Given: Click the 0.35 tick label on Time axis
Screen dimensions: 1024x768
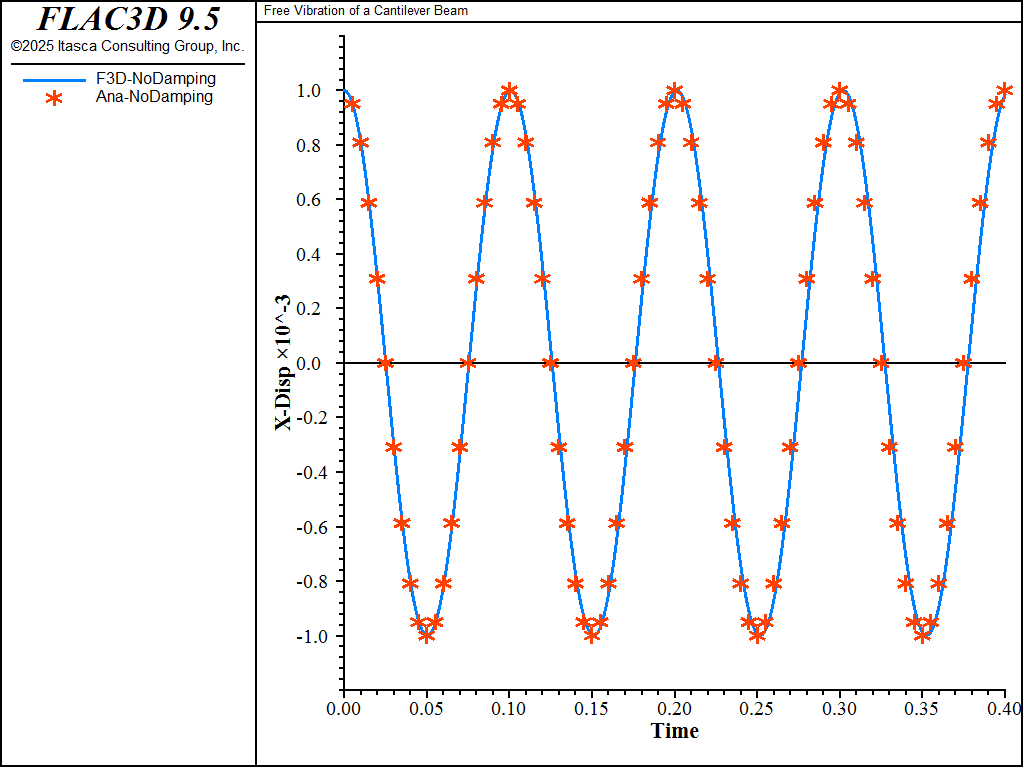Looking at the screenshot, I should click(922, 707).
